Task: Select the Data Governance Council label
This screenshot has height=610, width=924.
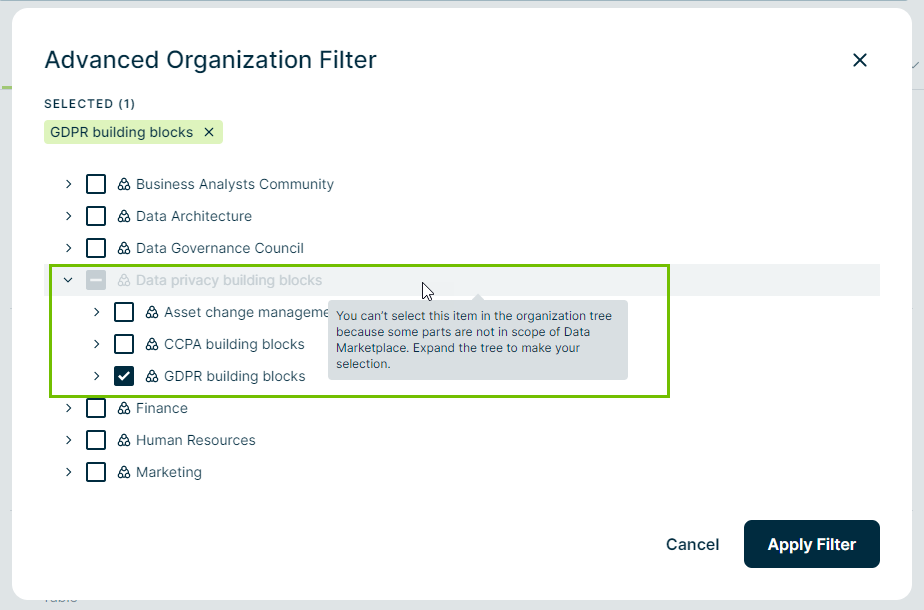Action: (x=219, y=248)
